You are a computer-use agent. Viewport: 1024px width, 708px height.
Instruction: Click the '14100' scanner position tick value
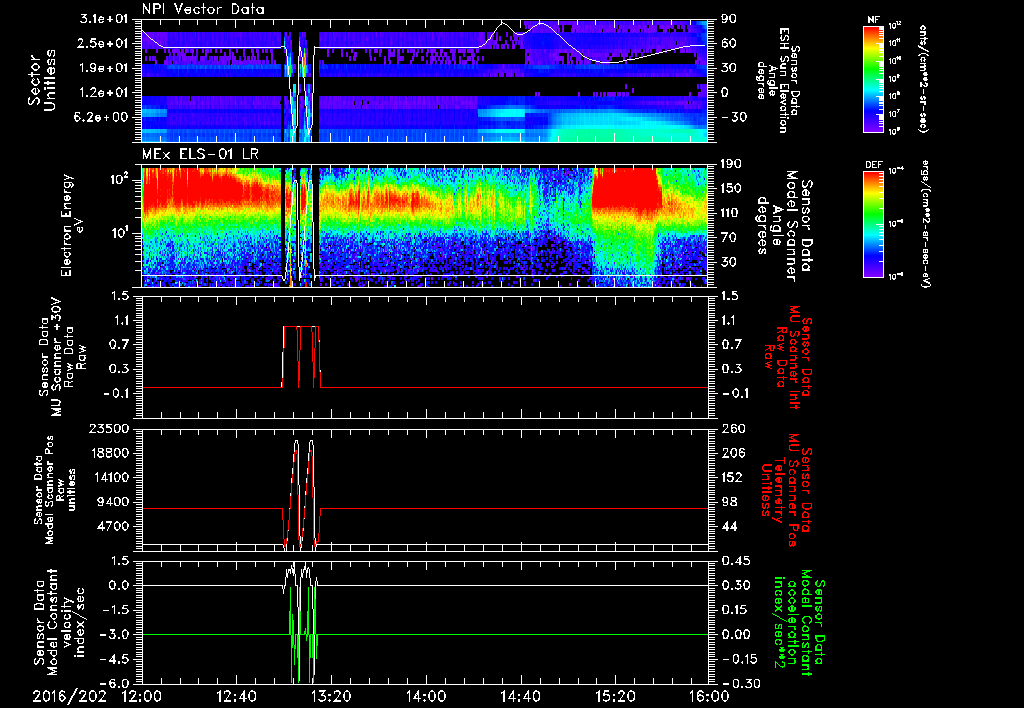pos(110,477)
